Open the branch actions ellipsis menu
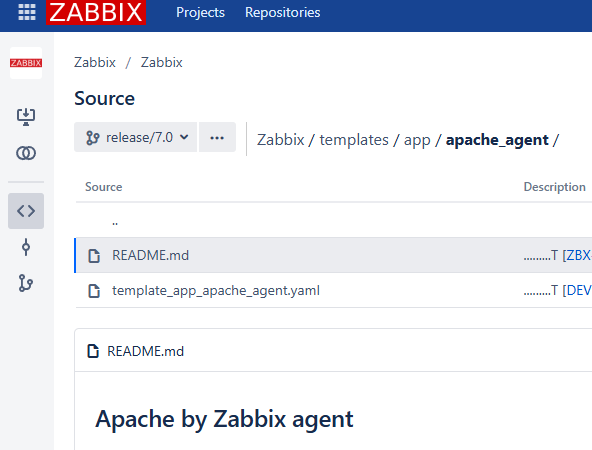592x450 pixels. pyautogui.click(x=217, y=137)
